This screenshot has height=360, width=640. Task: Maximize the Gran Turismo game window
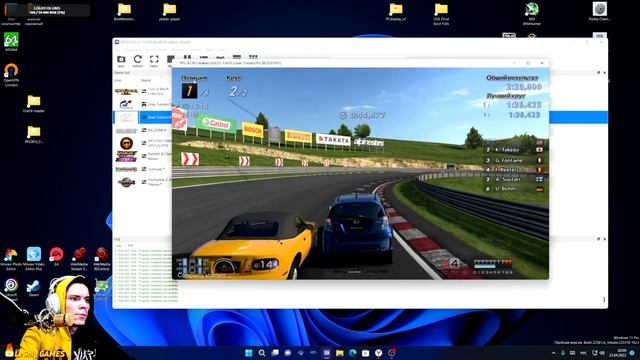528,63
